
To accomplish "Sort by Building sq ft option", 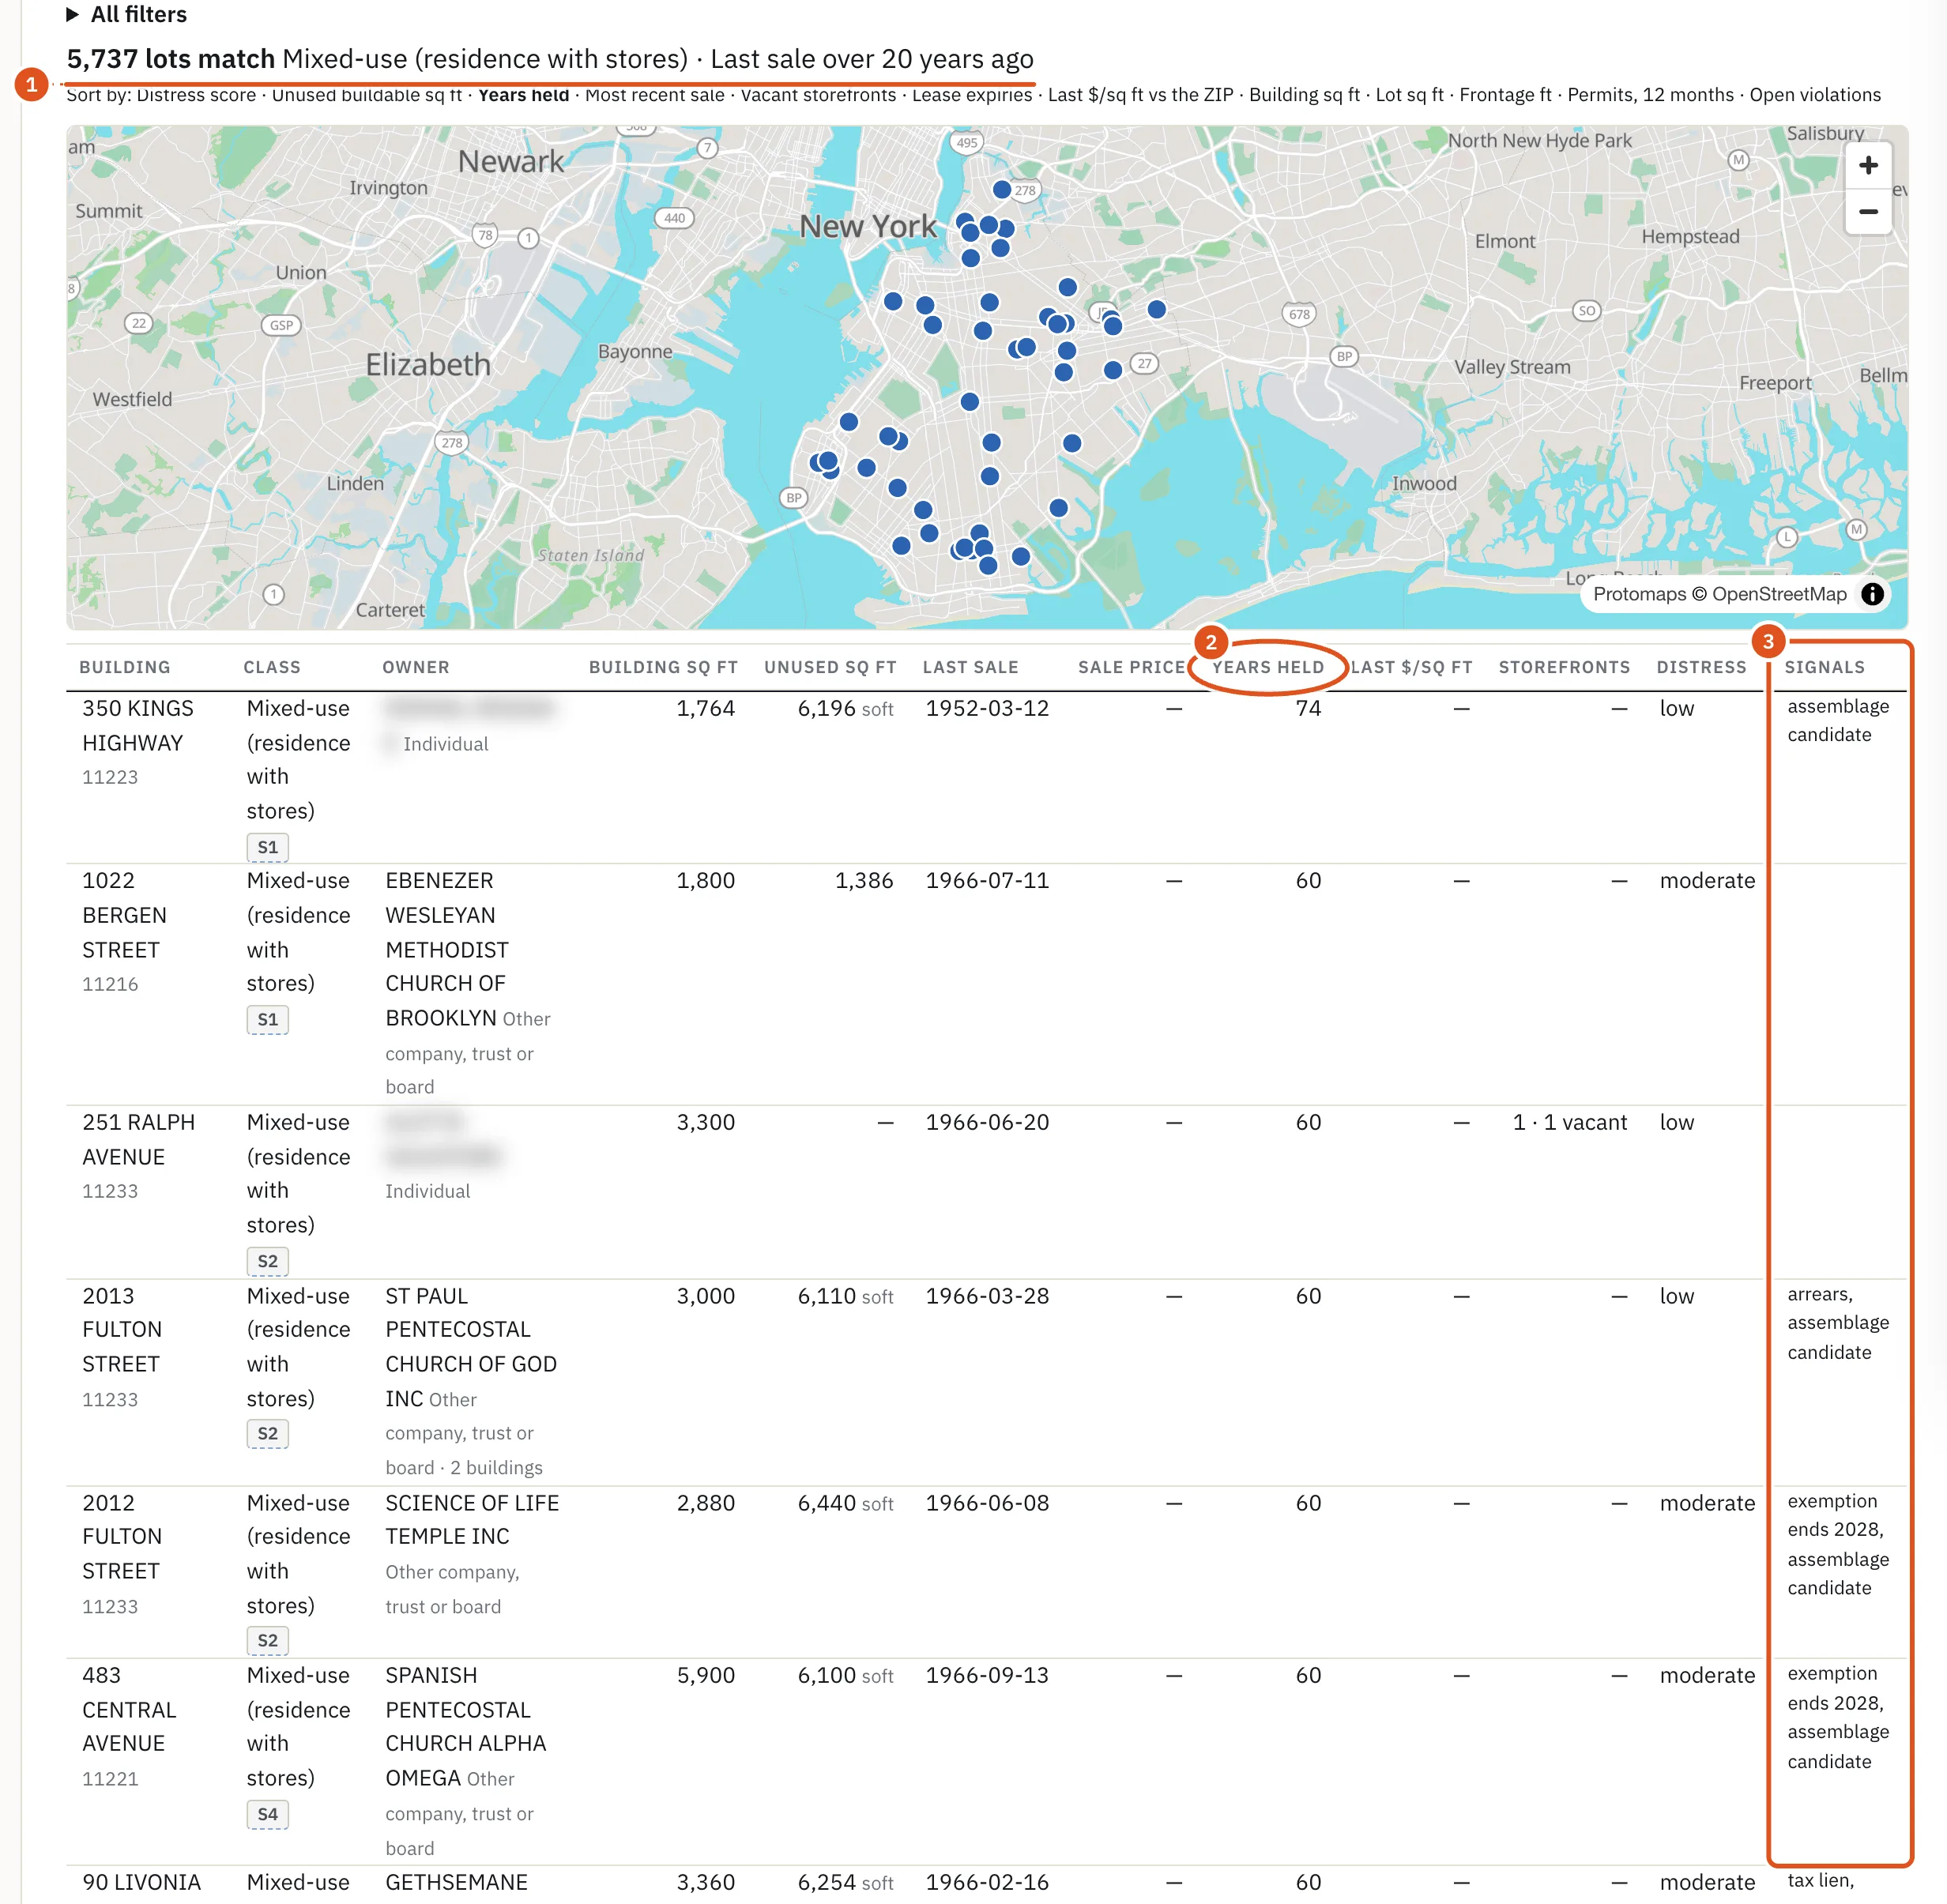I will (x=1304, y=96).
